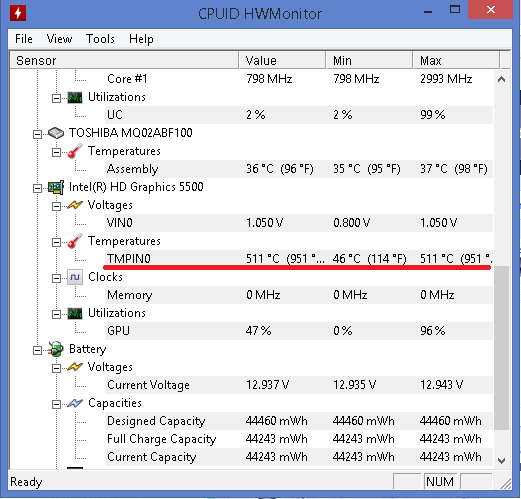The width and height of the screenshot is (521, 499).
Task: Click the HWMonitor app icon in title bar
Action: tap(18, 13)
